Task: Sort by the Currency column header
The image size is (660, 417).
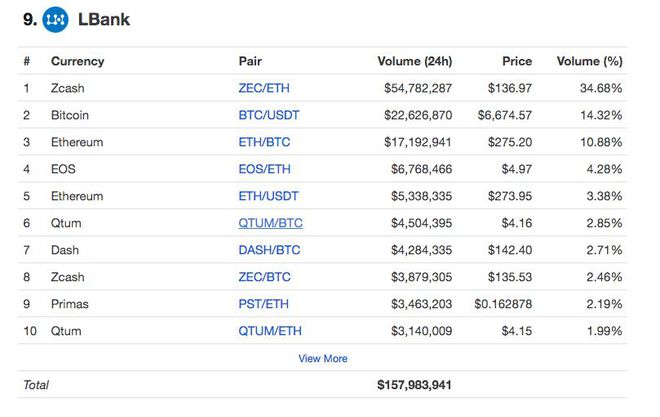Action: click(x=77, y=61)
